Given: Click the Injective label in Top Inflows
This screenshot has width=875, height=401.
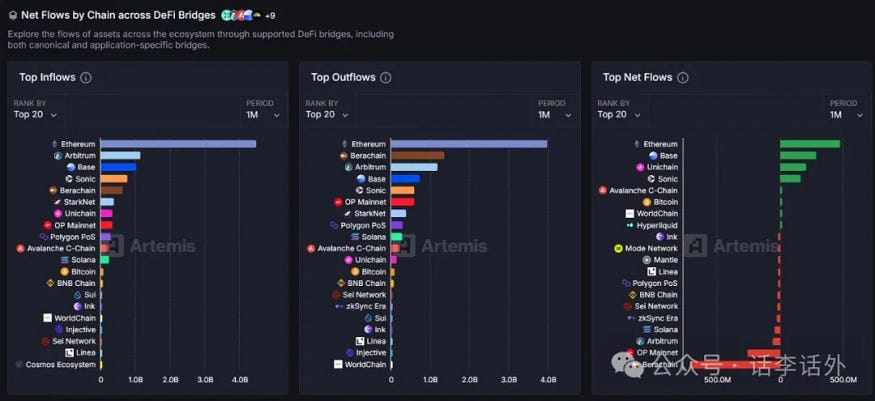Looking at the screenshot, I should pos(81,330).
